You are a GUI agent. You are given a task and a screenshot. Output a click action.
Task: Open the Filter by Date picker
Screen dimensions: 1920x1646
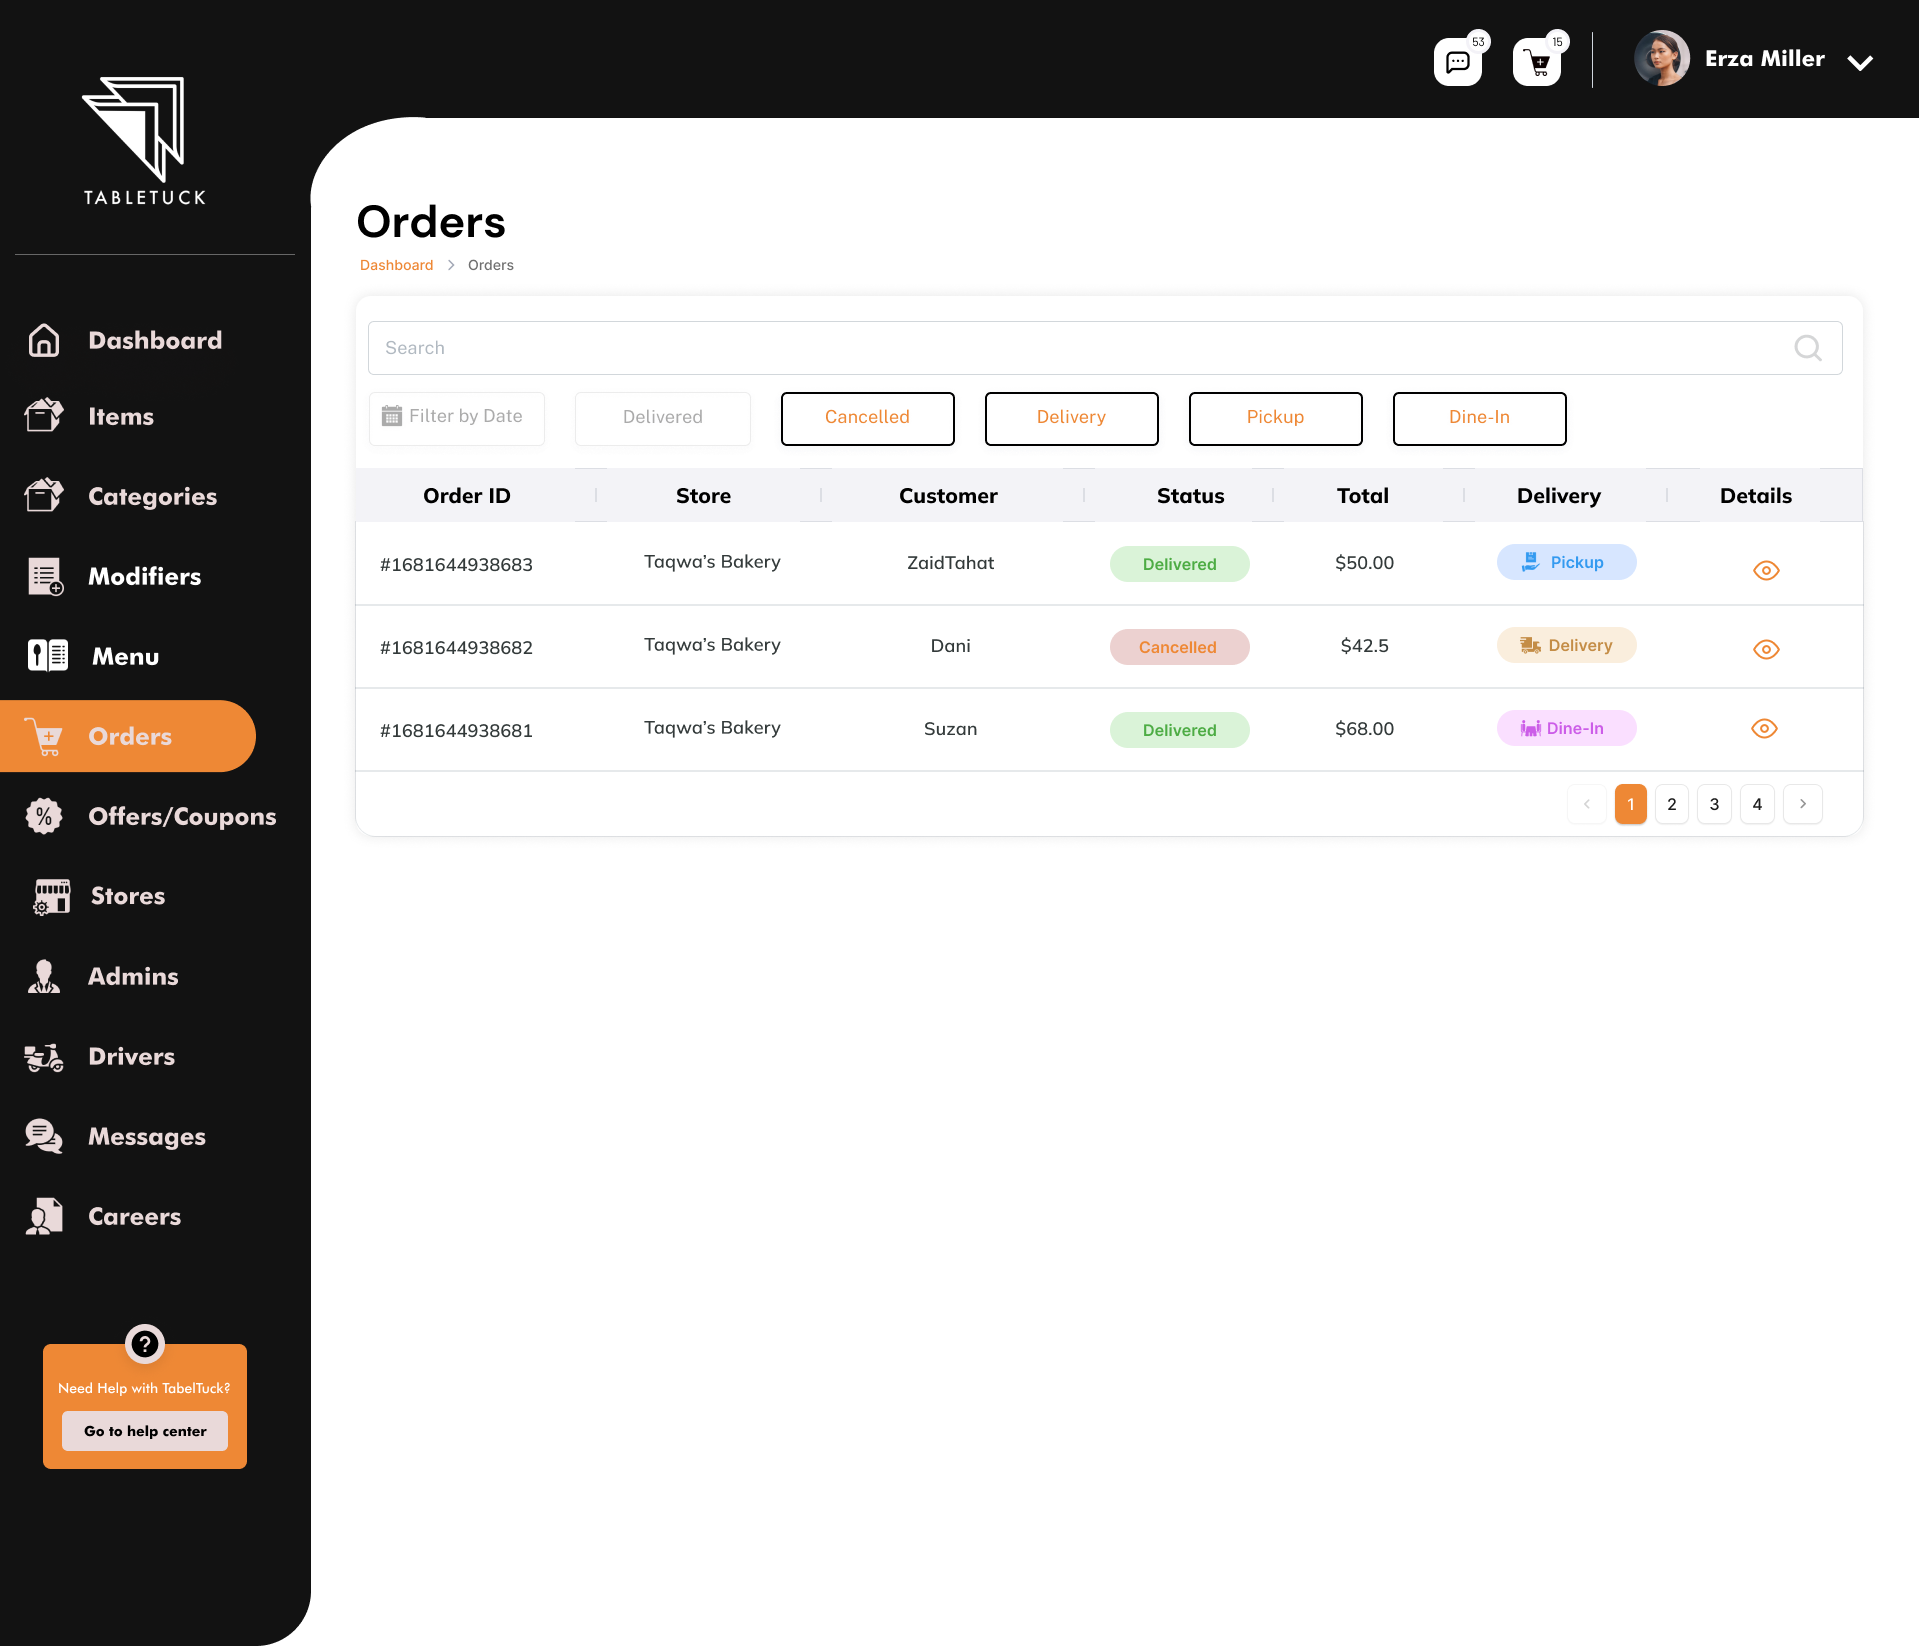click(x=456, y=417)
